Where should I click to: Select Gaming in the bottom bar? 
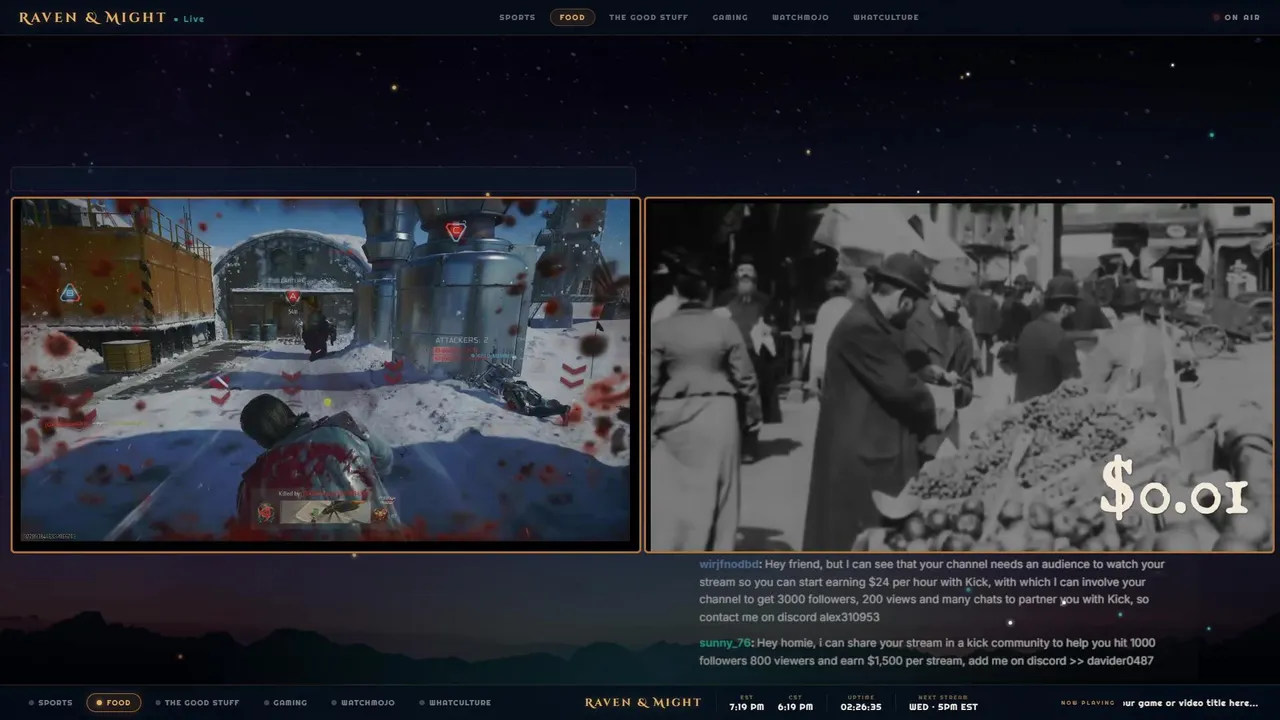point(285,702)
